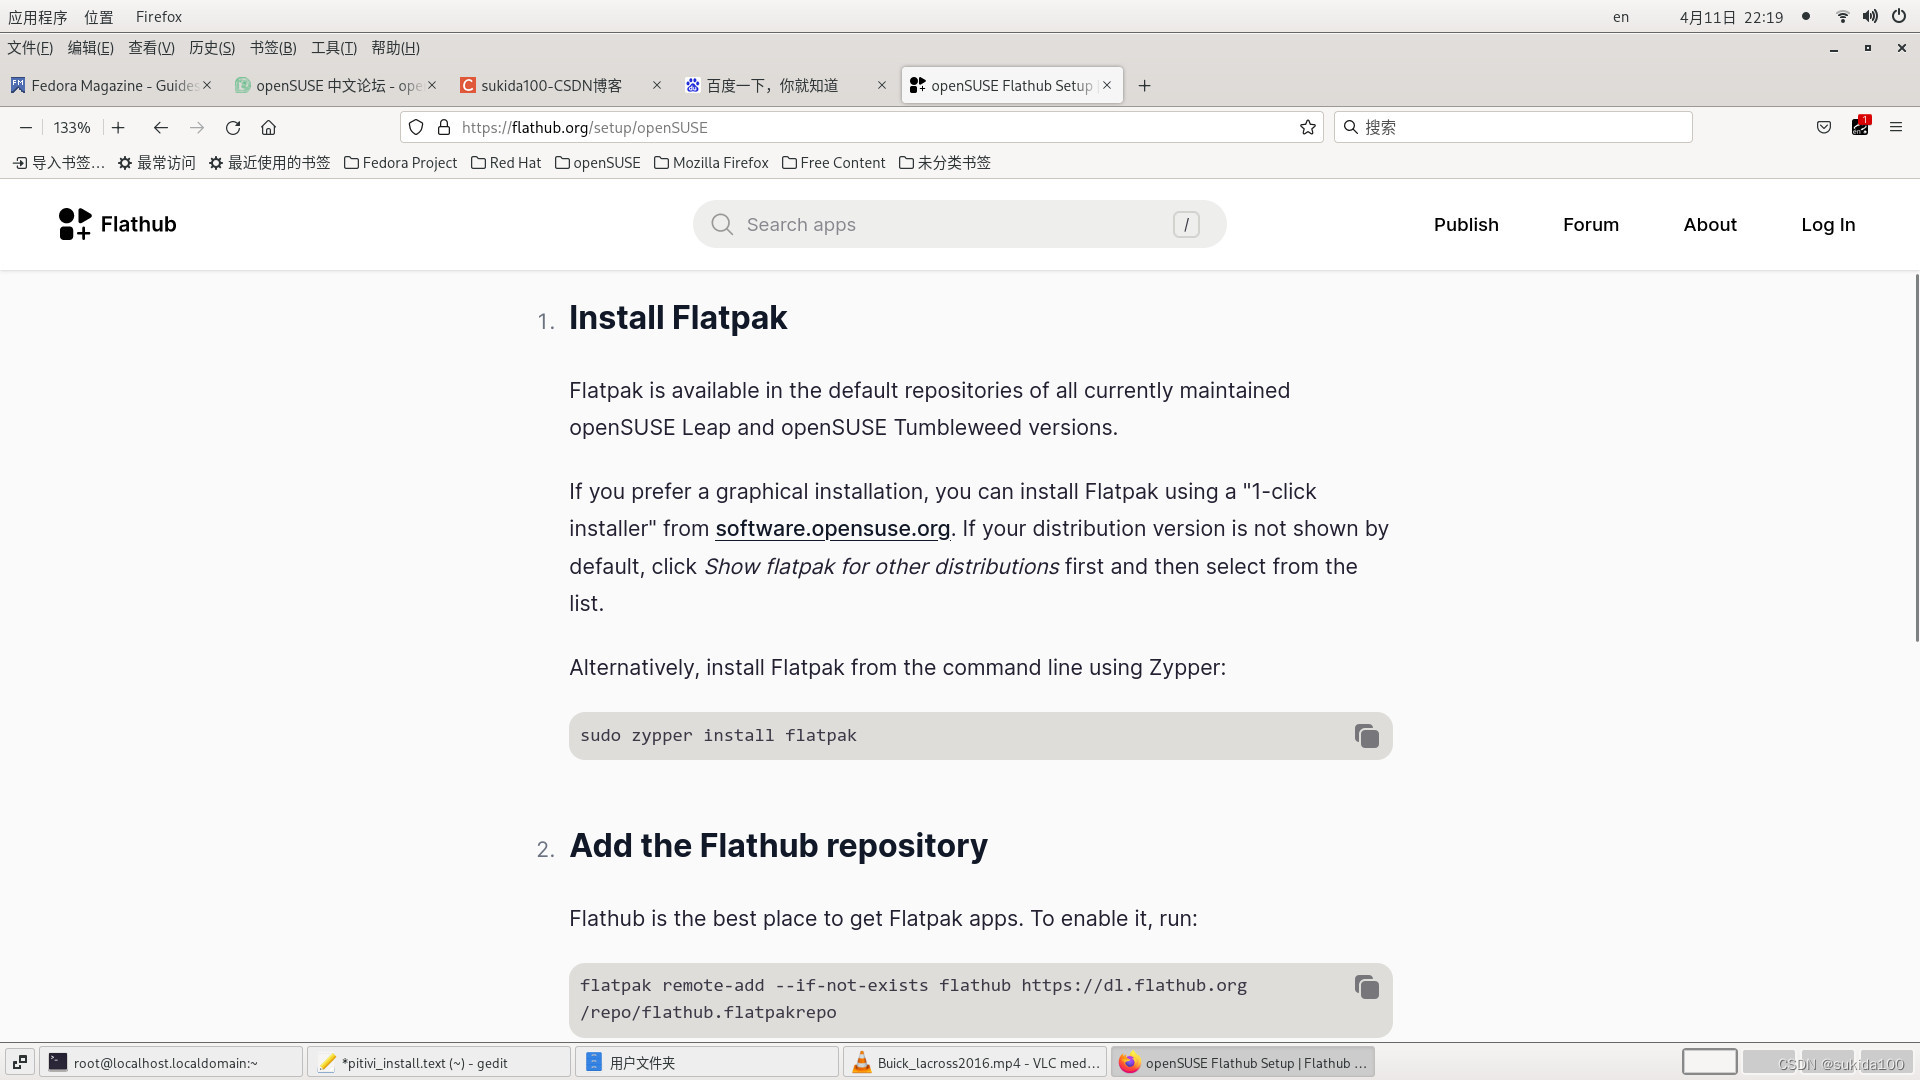Expand the 未分类书签 bookmarks folder

[944, 163]
